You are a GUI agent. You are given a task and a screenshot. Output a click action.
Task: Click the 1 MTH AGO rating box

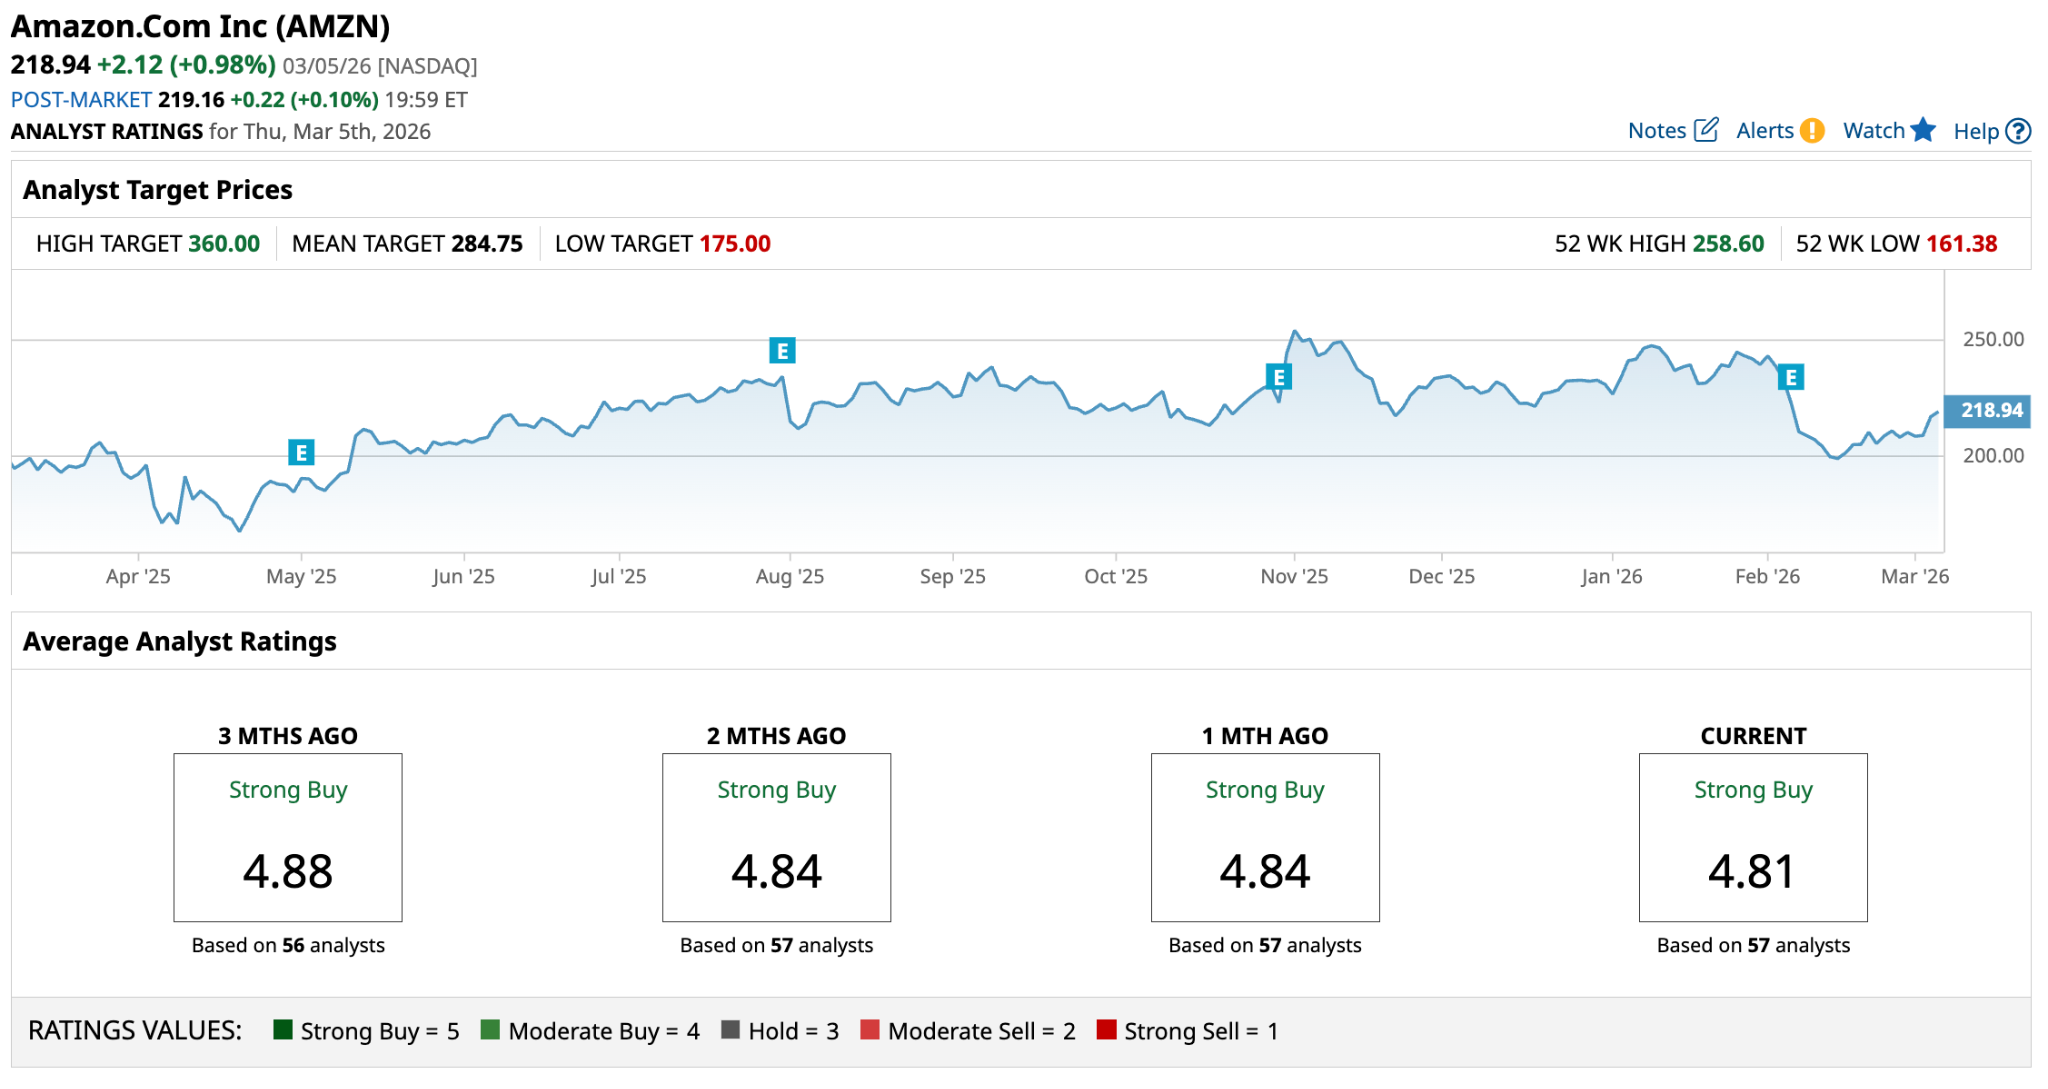(1264, 837)
